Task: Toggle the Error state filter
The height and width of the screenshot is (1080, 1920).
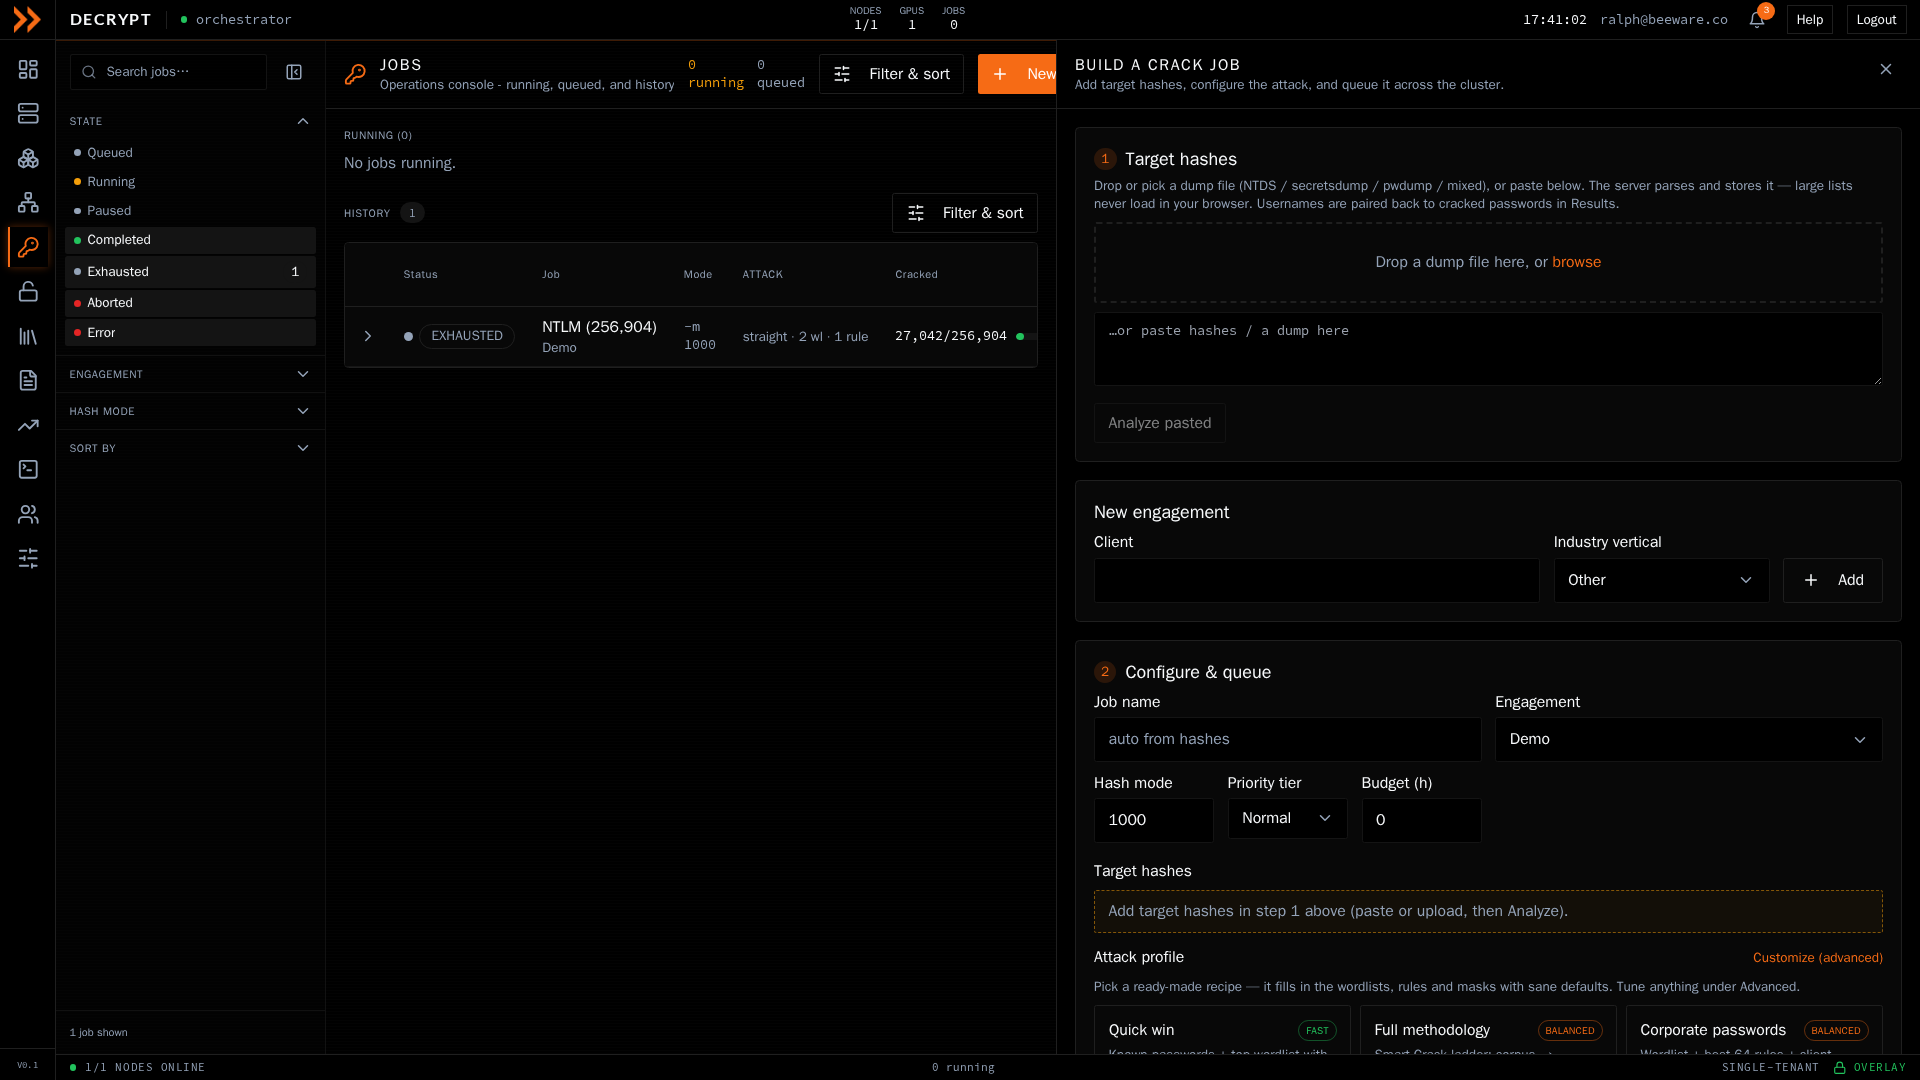Action: coord(190,333)
